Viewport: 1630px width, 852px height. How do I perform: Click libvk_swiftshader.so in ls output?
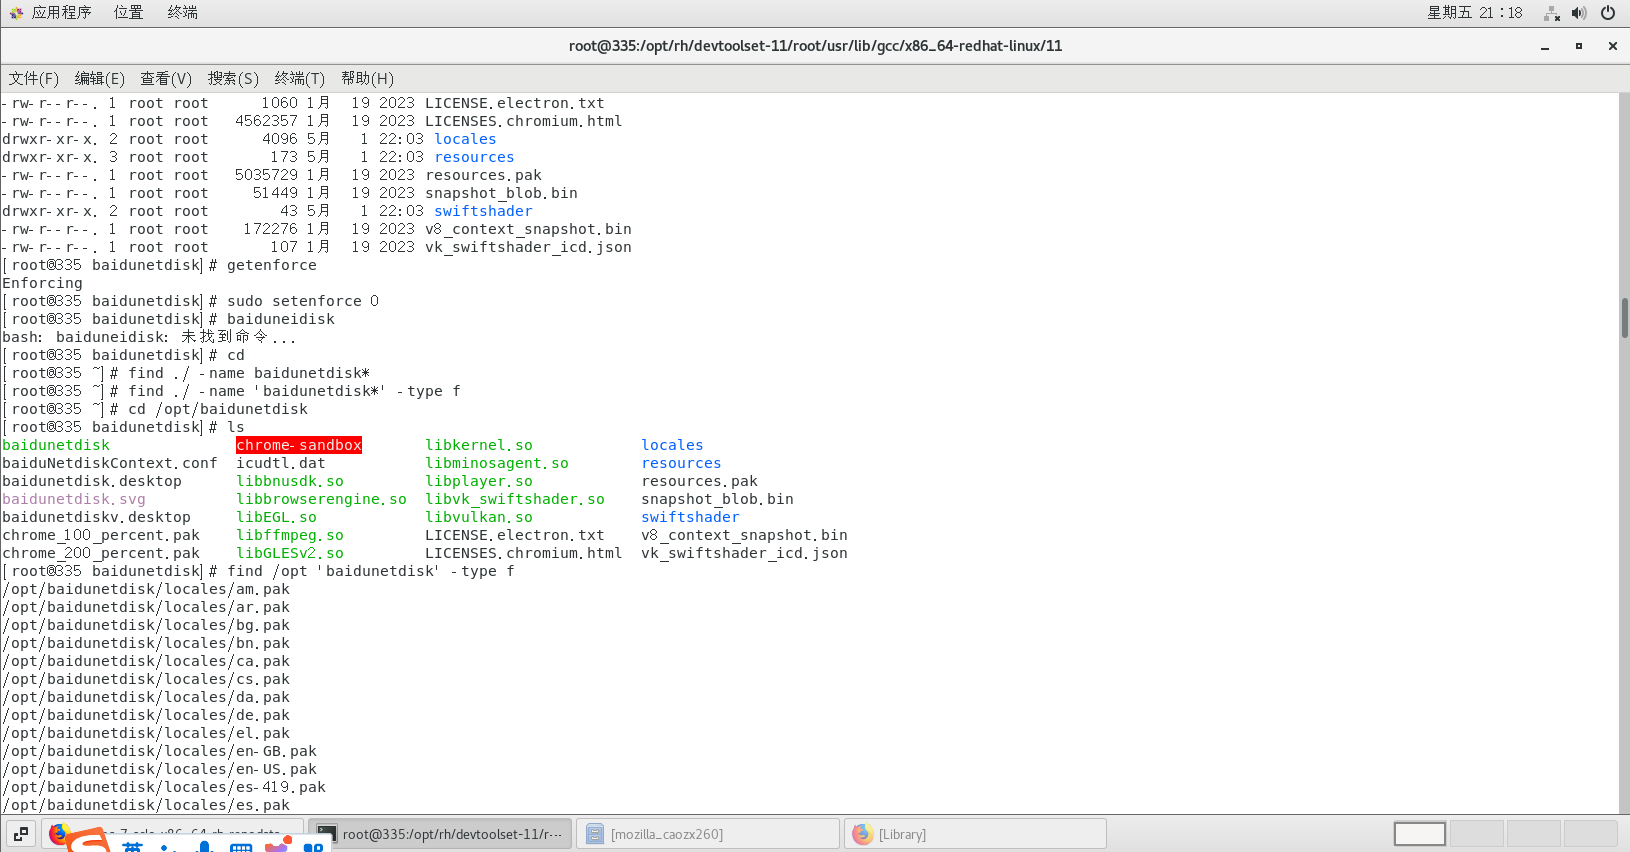pos(515,499)
